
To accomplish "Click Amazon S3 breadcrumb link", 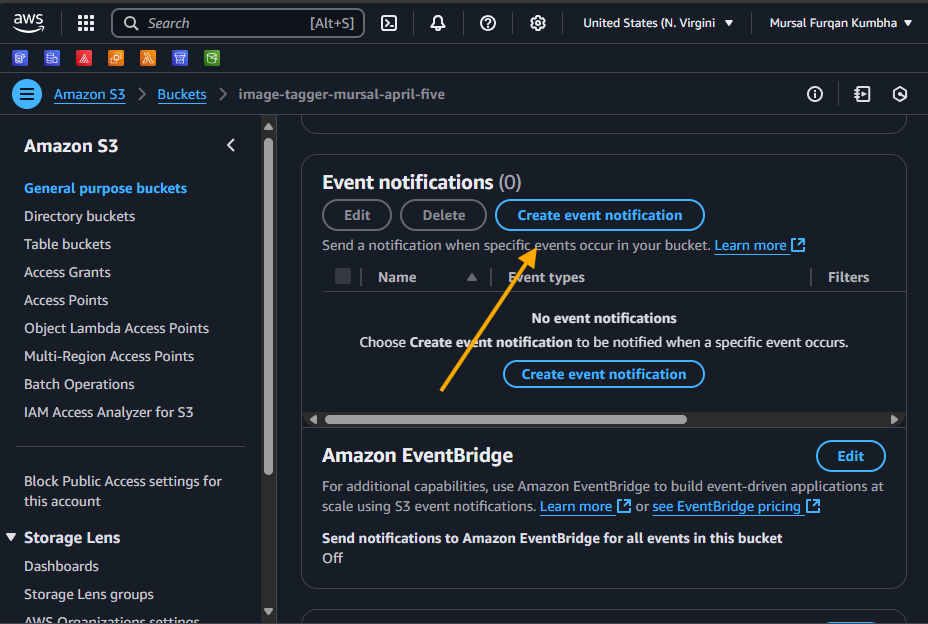I will click(89, 94).
